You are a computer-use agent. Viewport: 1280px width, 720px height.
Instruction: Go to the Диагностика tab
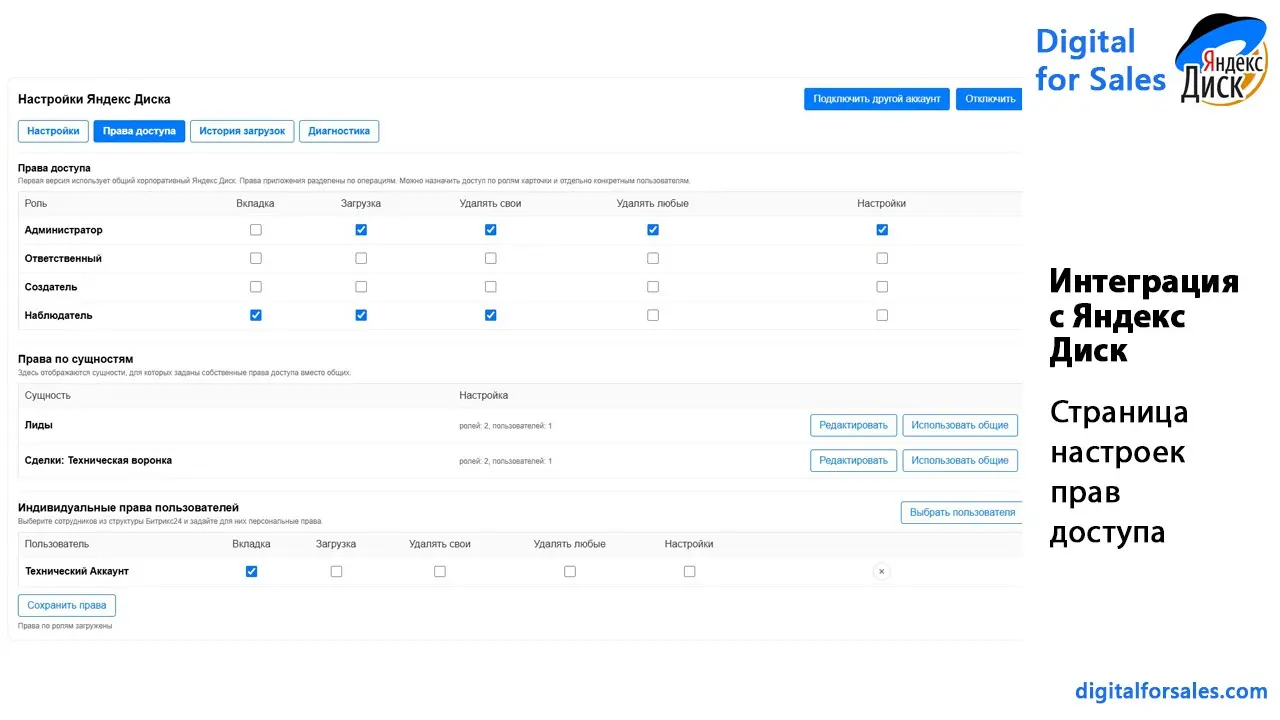point(339,131)
